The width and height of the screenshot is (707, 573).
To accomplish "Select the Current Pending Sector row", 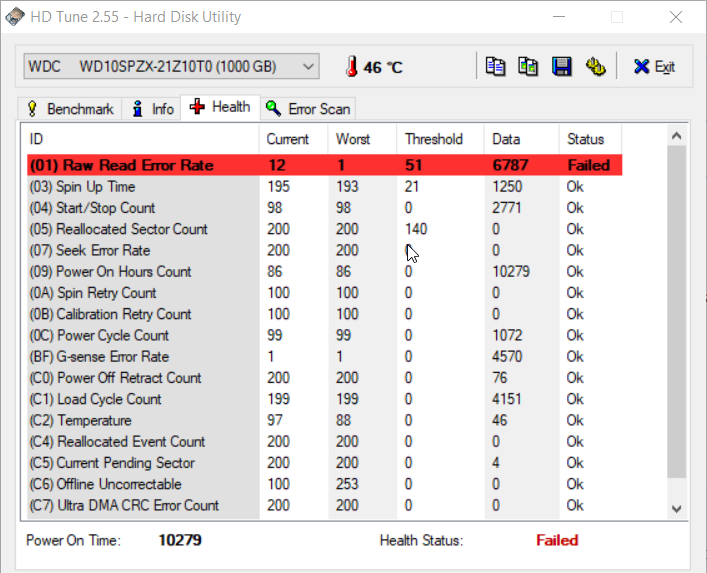I will (x=325, y=463).
